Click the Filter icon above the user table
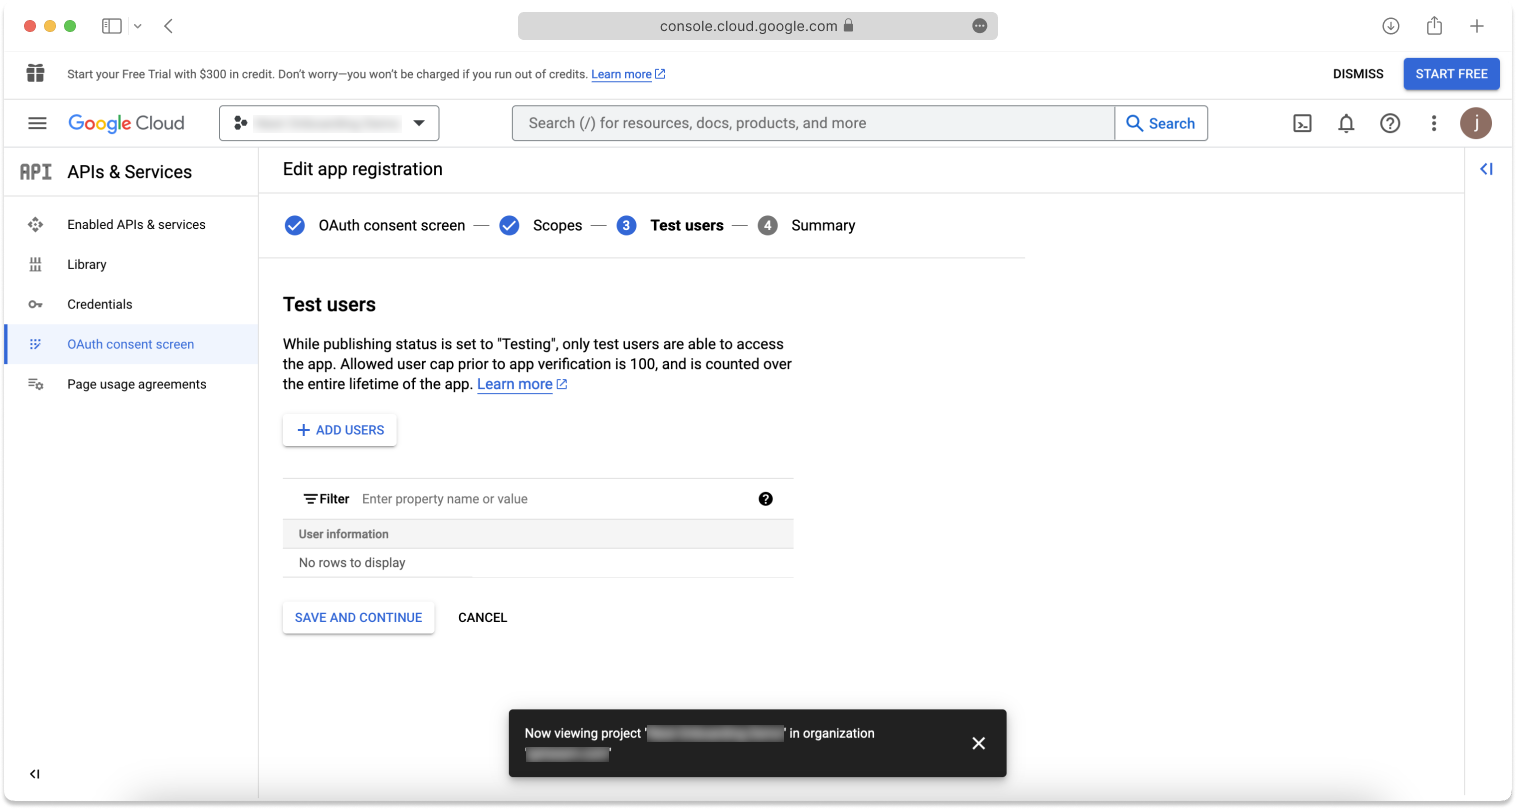Screen dimensions: 1516x809 click(311, 498)
